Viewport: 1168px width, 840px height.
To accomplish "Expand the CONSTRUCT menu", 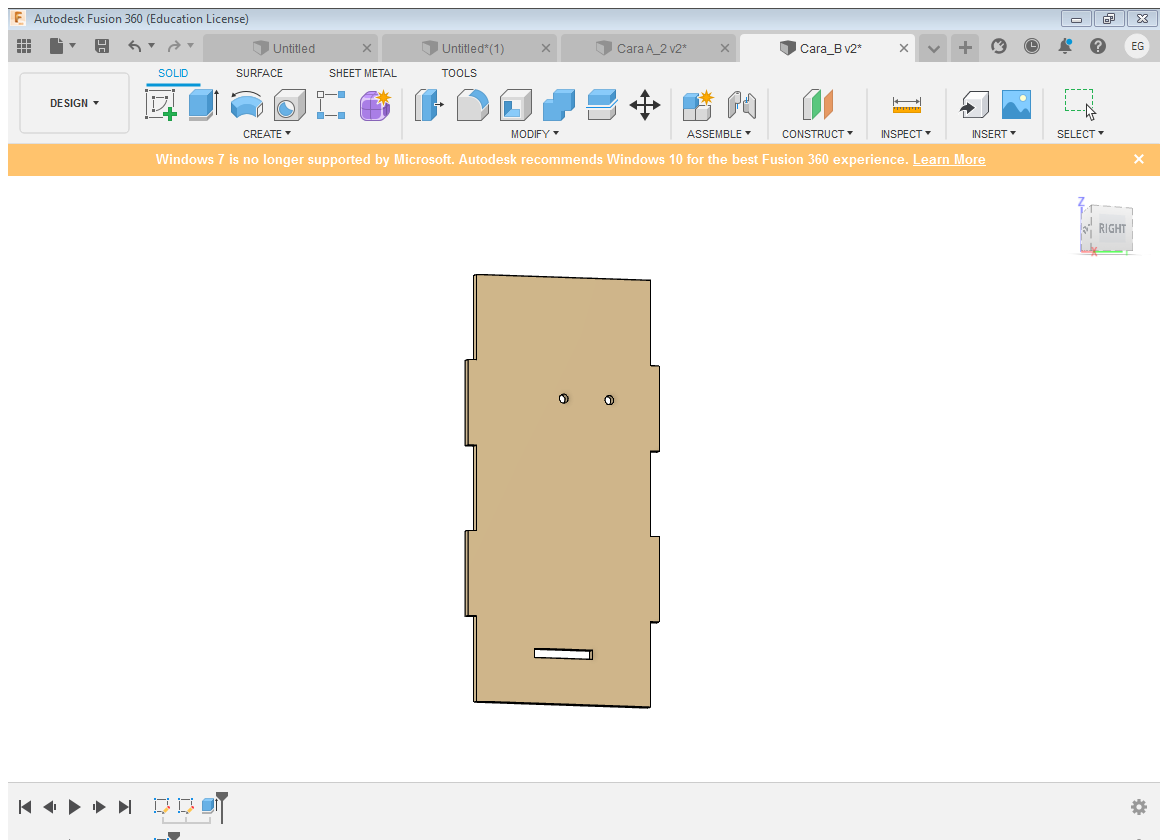I will pyautogui.click(x=817, y=134).
